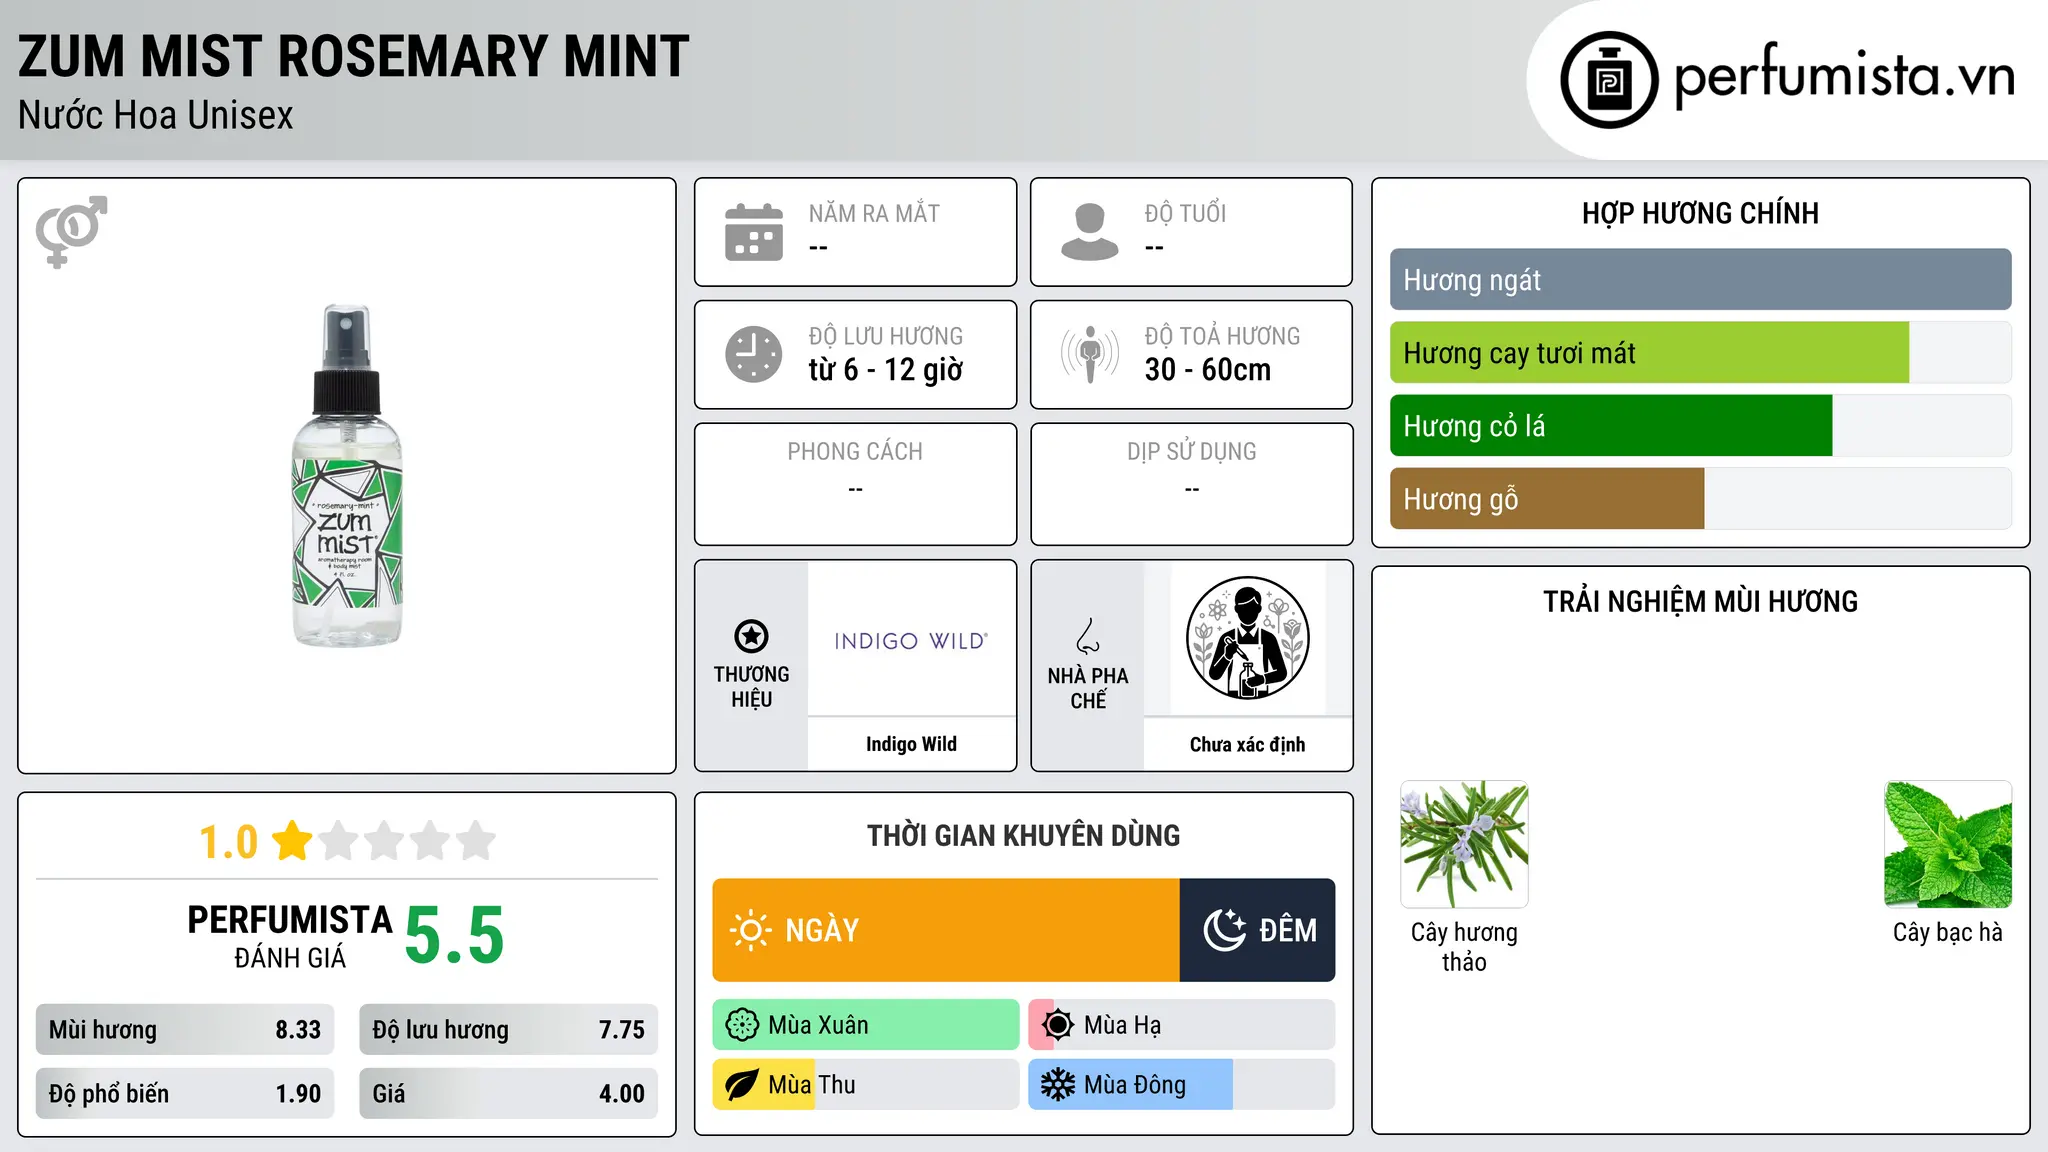
Task: Click the snowflake icon for Mùa Đông
Action: pyautogui.click(x=1058, y=1085)
